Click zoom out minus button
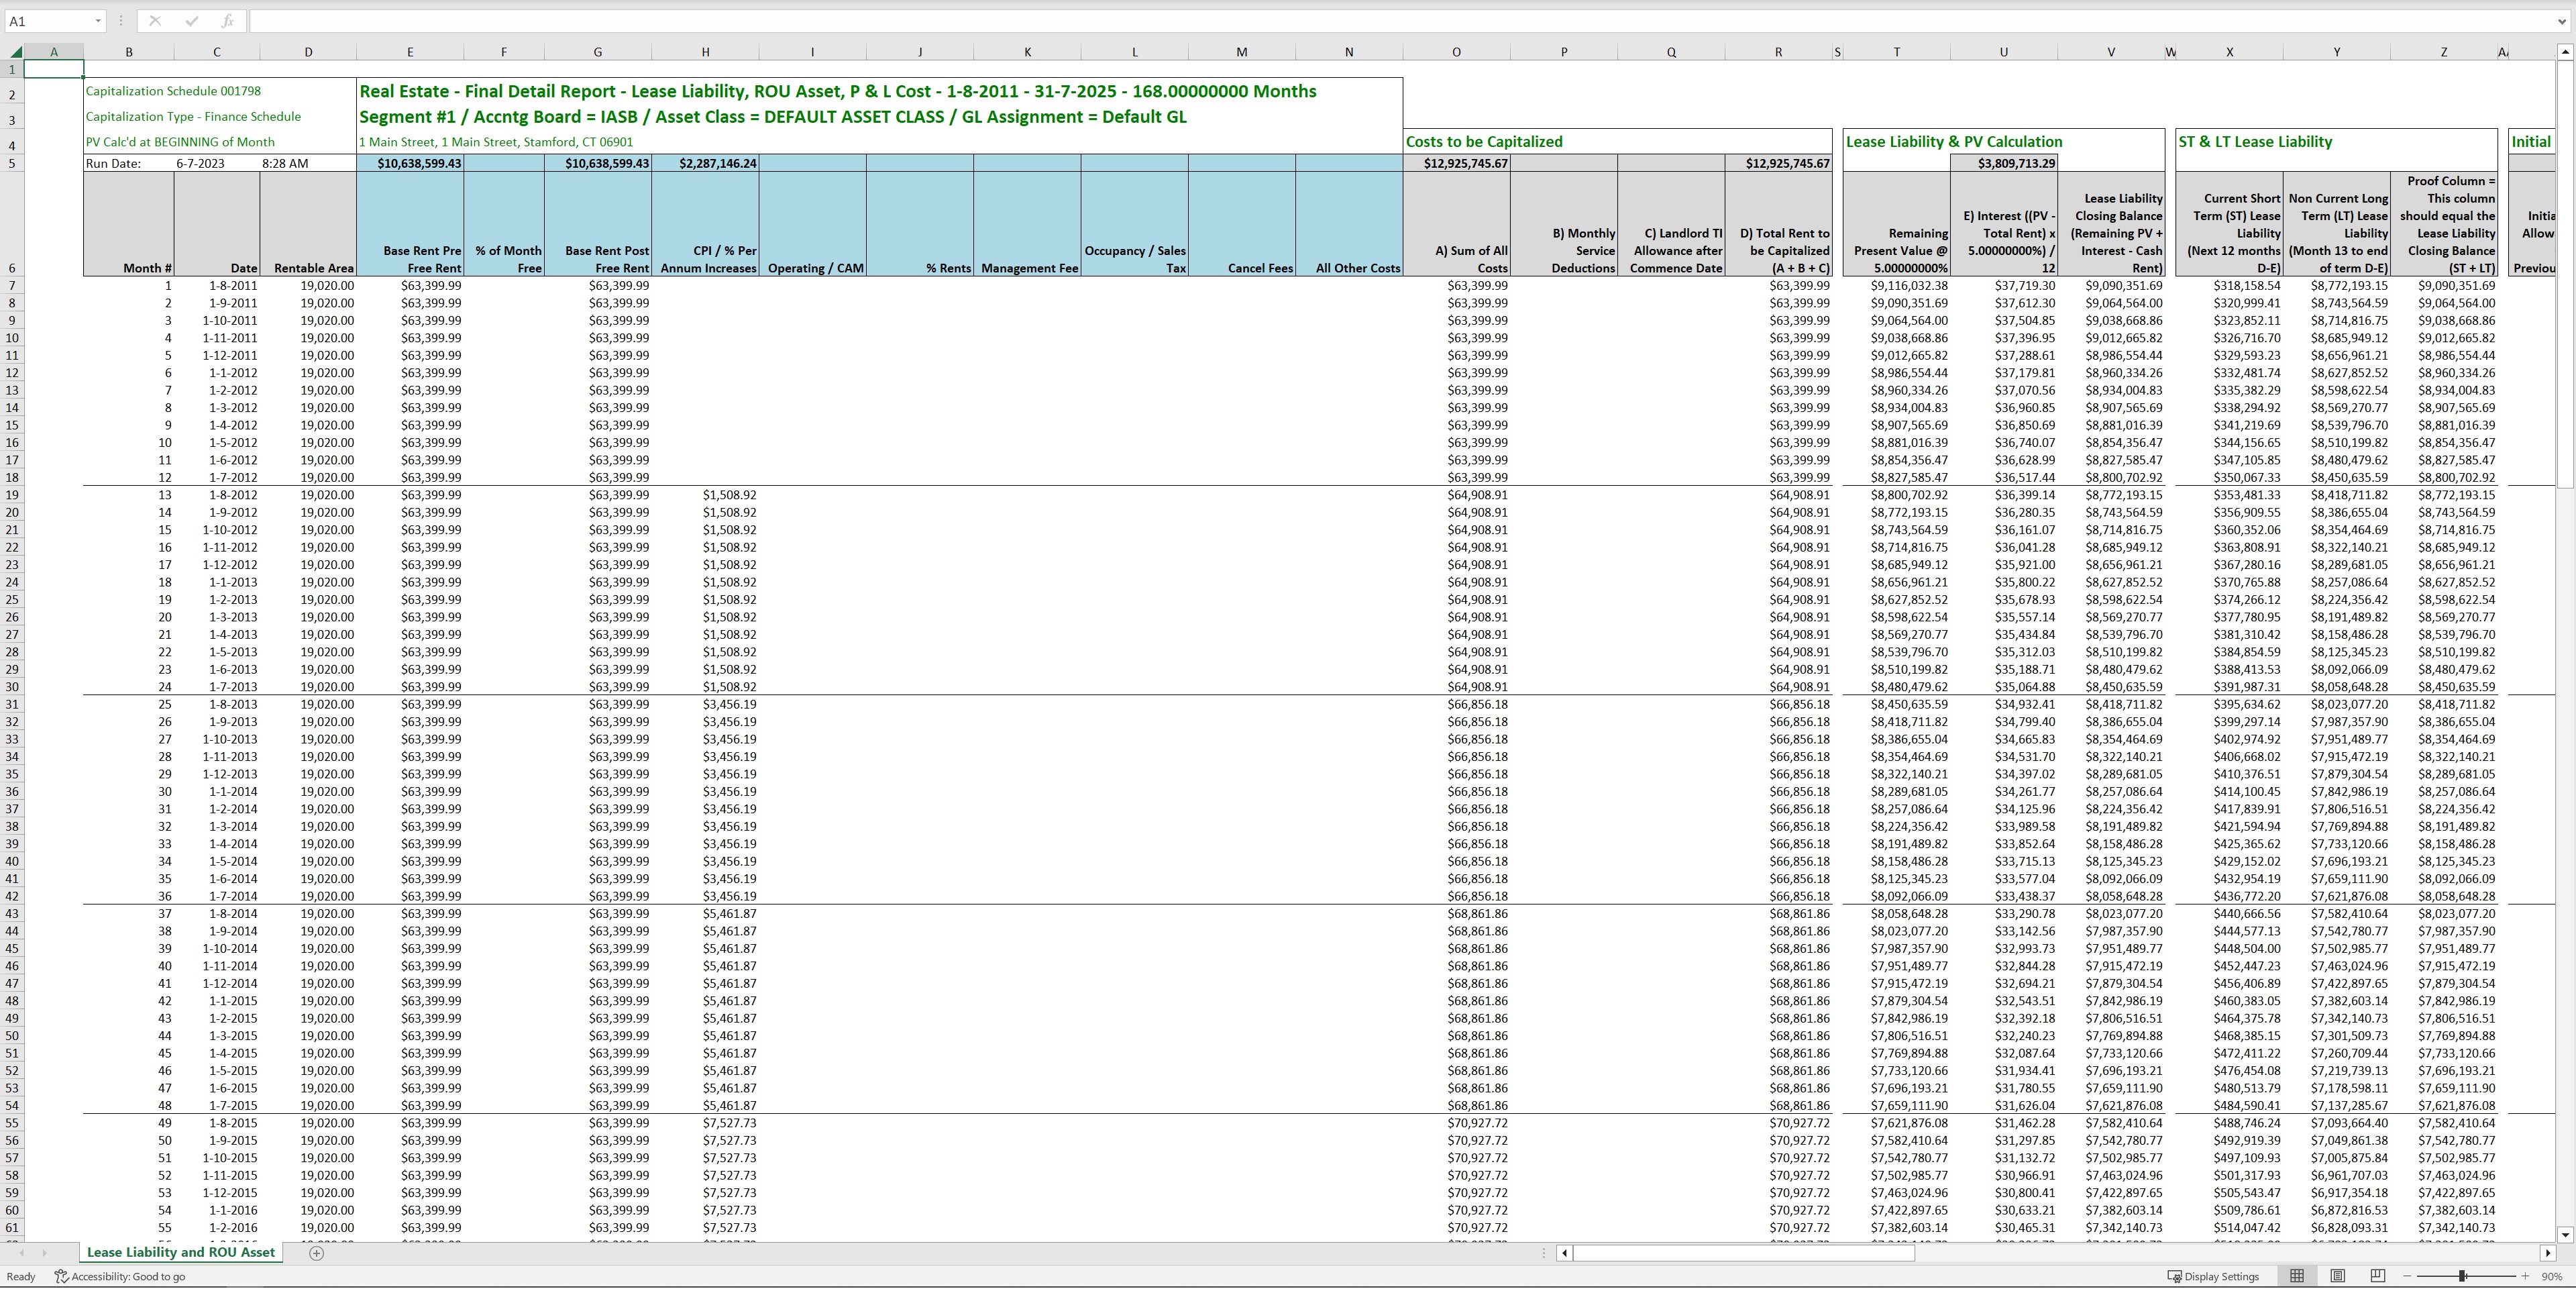 [2407, 1277]
